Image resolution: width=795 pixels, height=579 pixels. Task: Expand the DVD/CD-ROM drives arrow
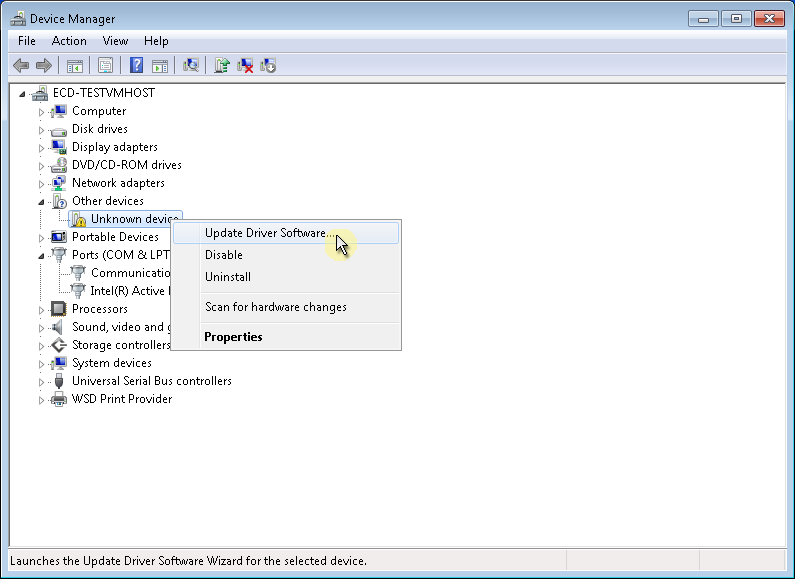click(x=42, y=166)
